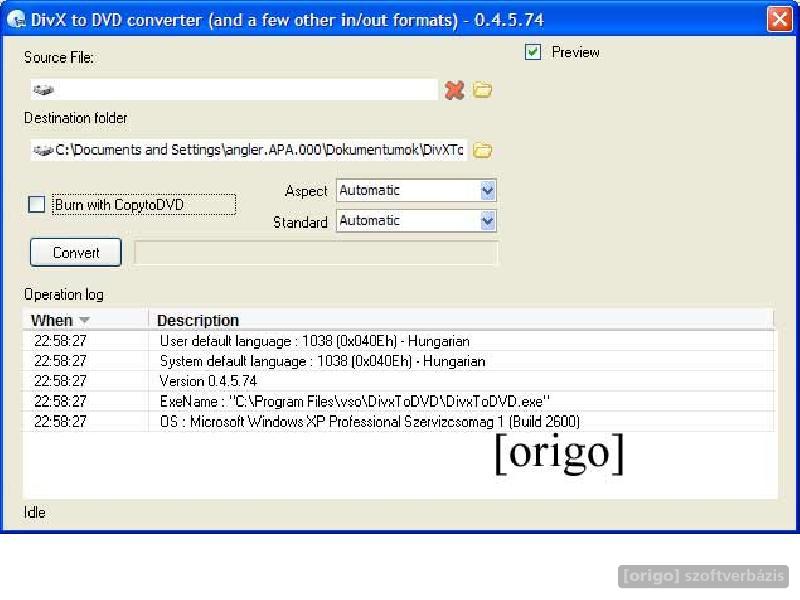Open the Aspect dropdown
This screenshot has width=800, height=600.
coord(416,190)
